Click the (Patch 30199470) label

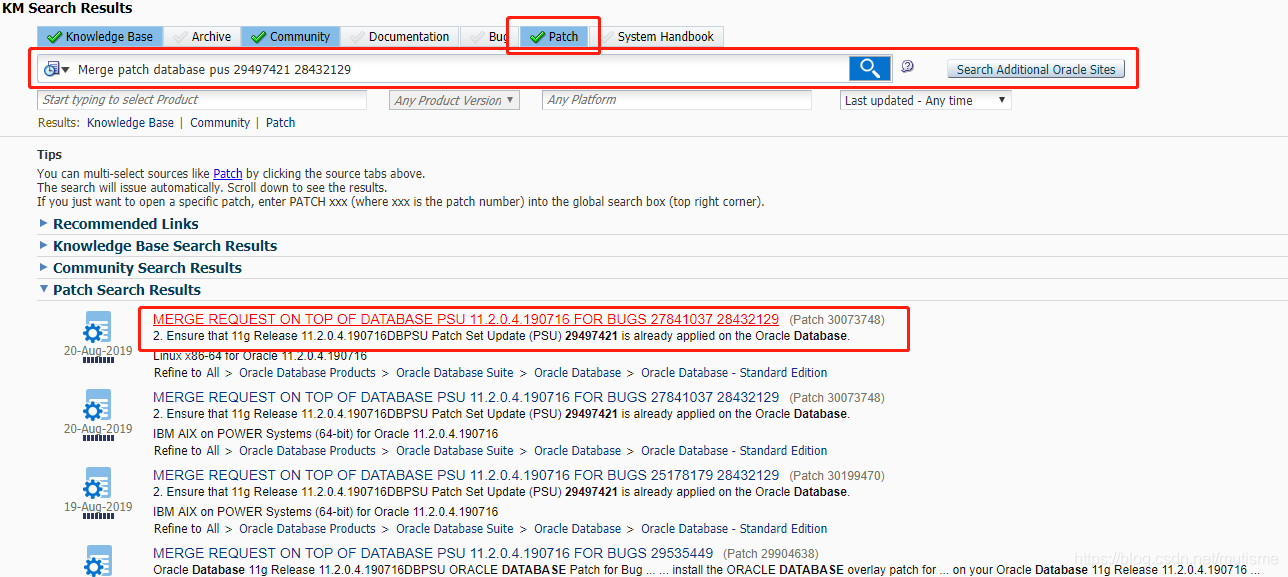click(x=837, y=476)
